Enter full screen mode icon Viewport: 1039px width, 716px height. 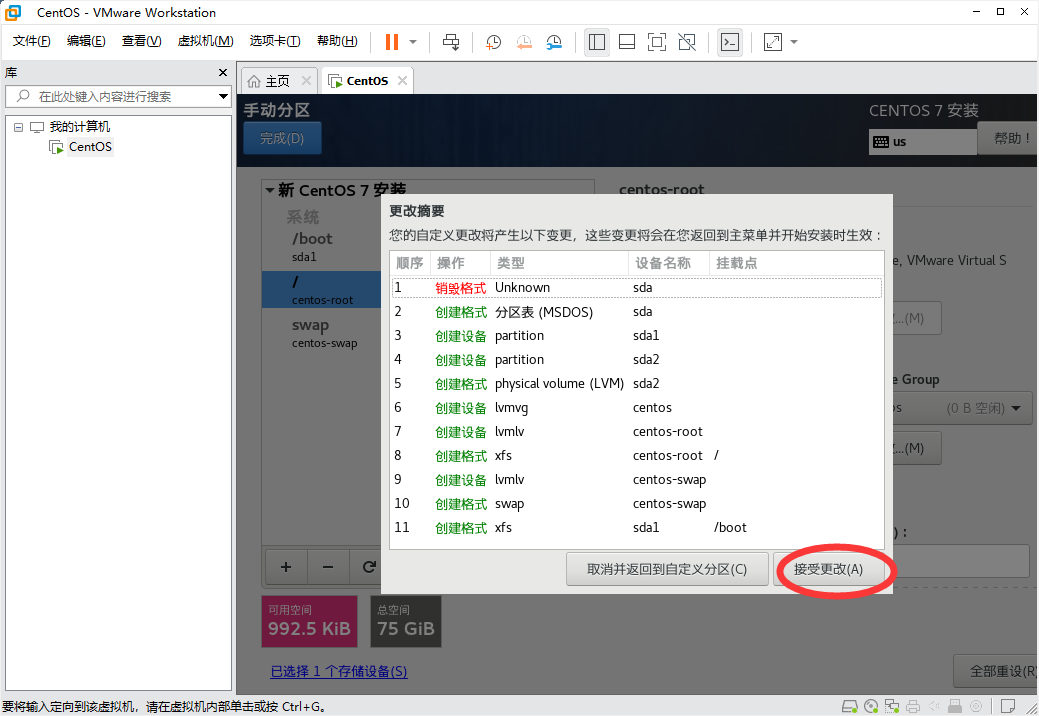coord(657,42)
